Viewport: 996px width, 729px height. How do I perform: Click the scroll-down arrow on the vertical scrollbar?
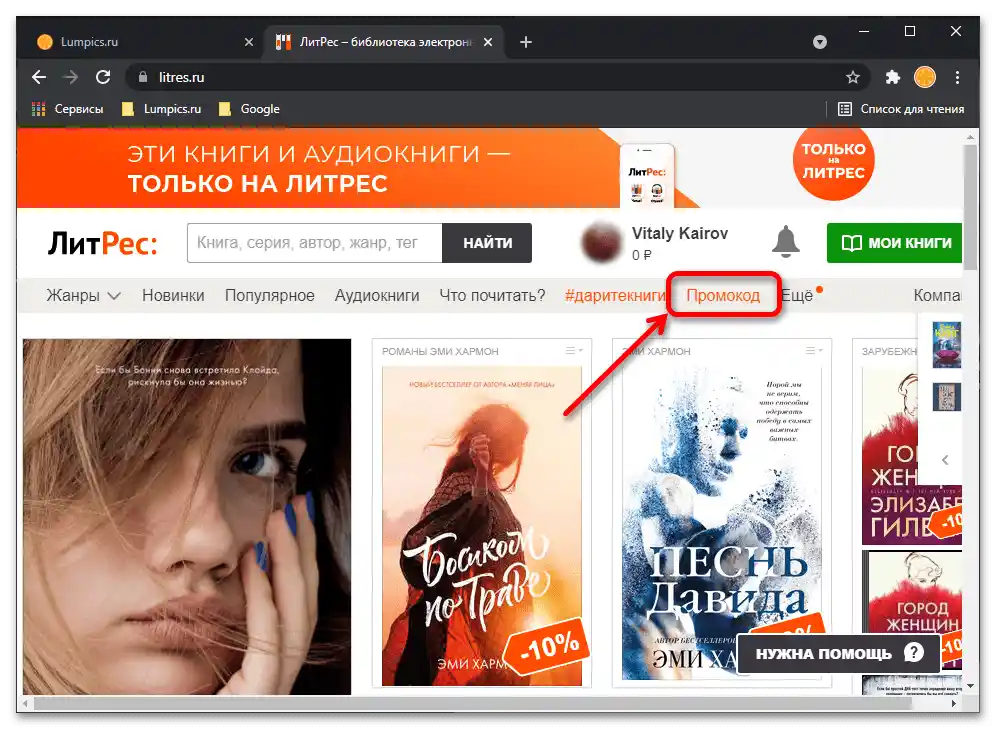[970, 686]
